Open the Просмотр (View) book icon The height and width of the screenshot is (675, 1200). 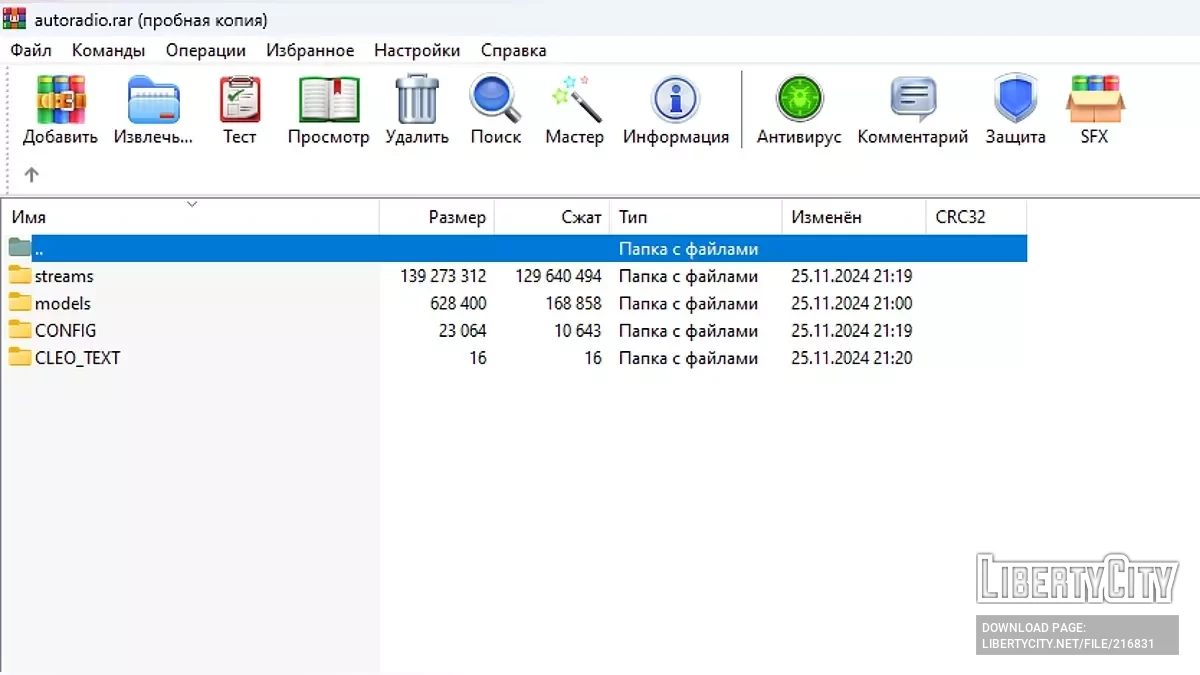tap(328, 101)
